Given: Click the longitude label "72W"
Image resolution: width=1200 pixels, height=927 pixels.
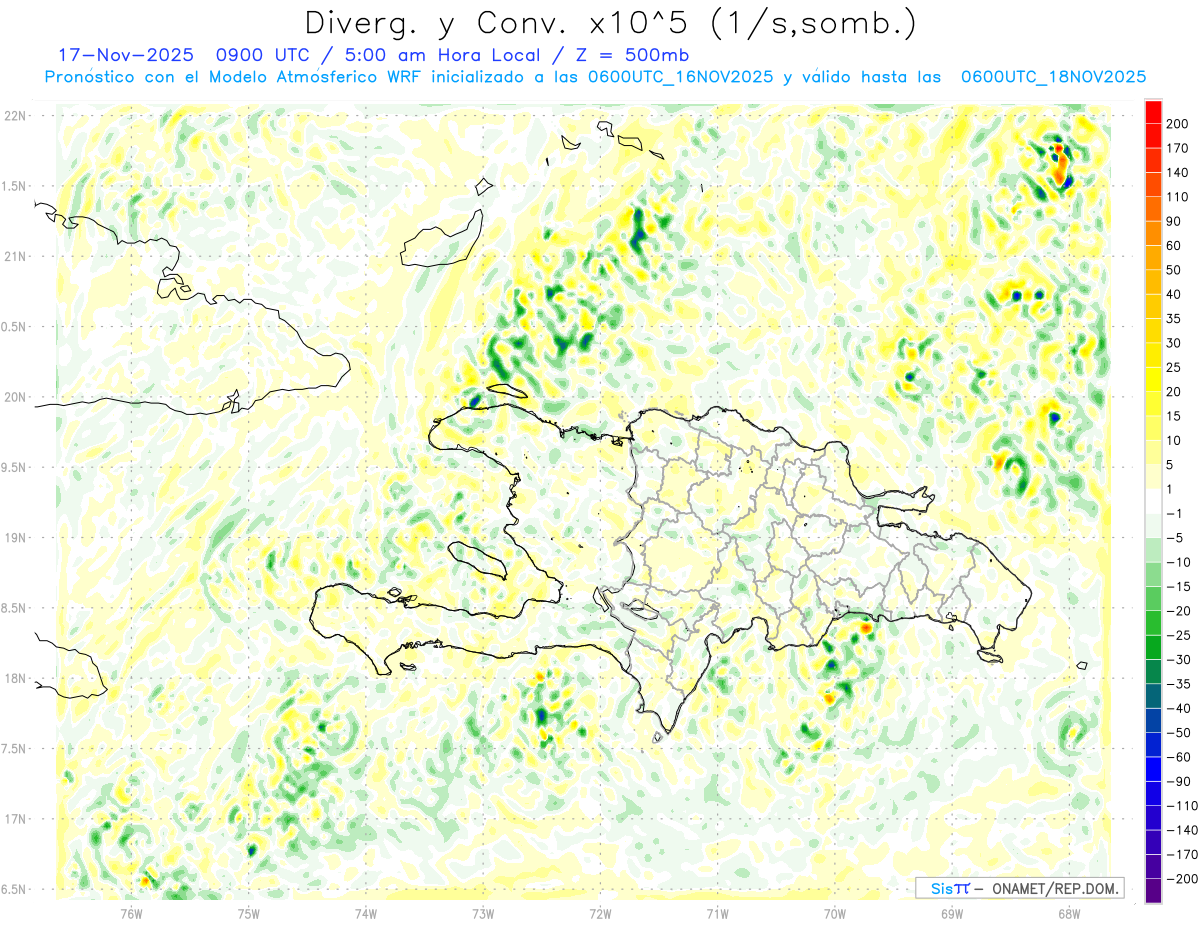Looking at the screenshot, I should [600, 913].
